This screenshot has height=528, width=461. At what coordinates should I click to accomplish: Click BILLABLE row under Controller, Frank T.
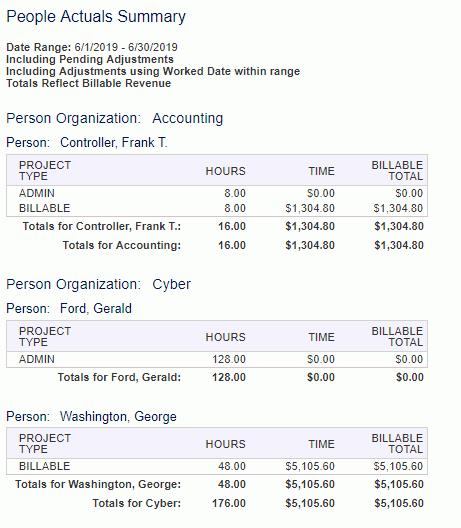click(217, 208)
